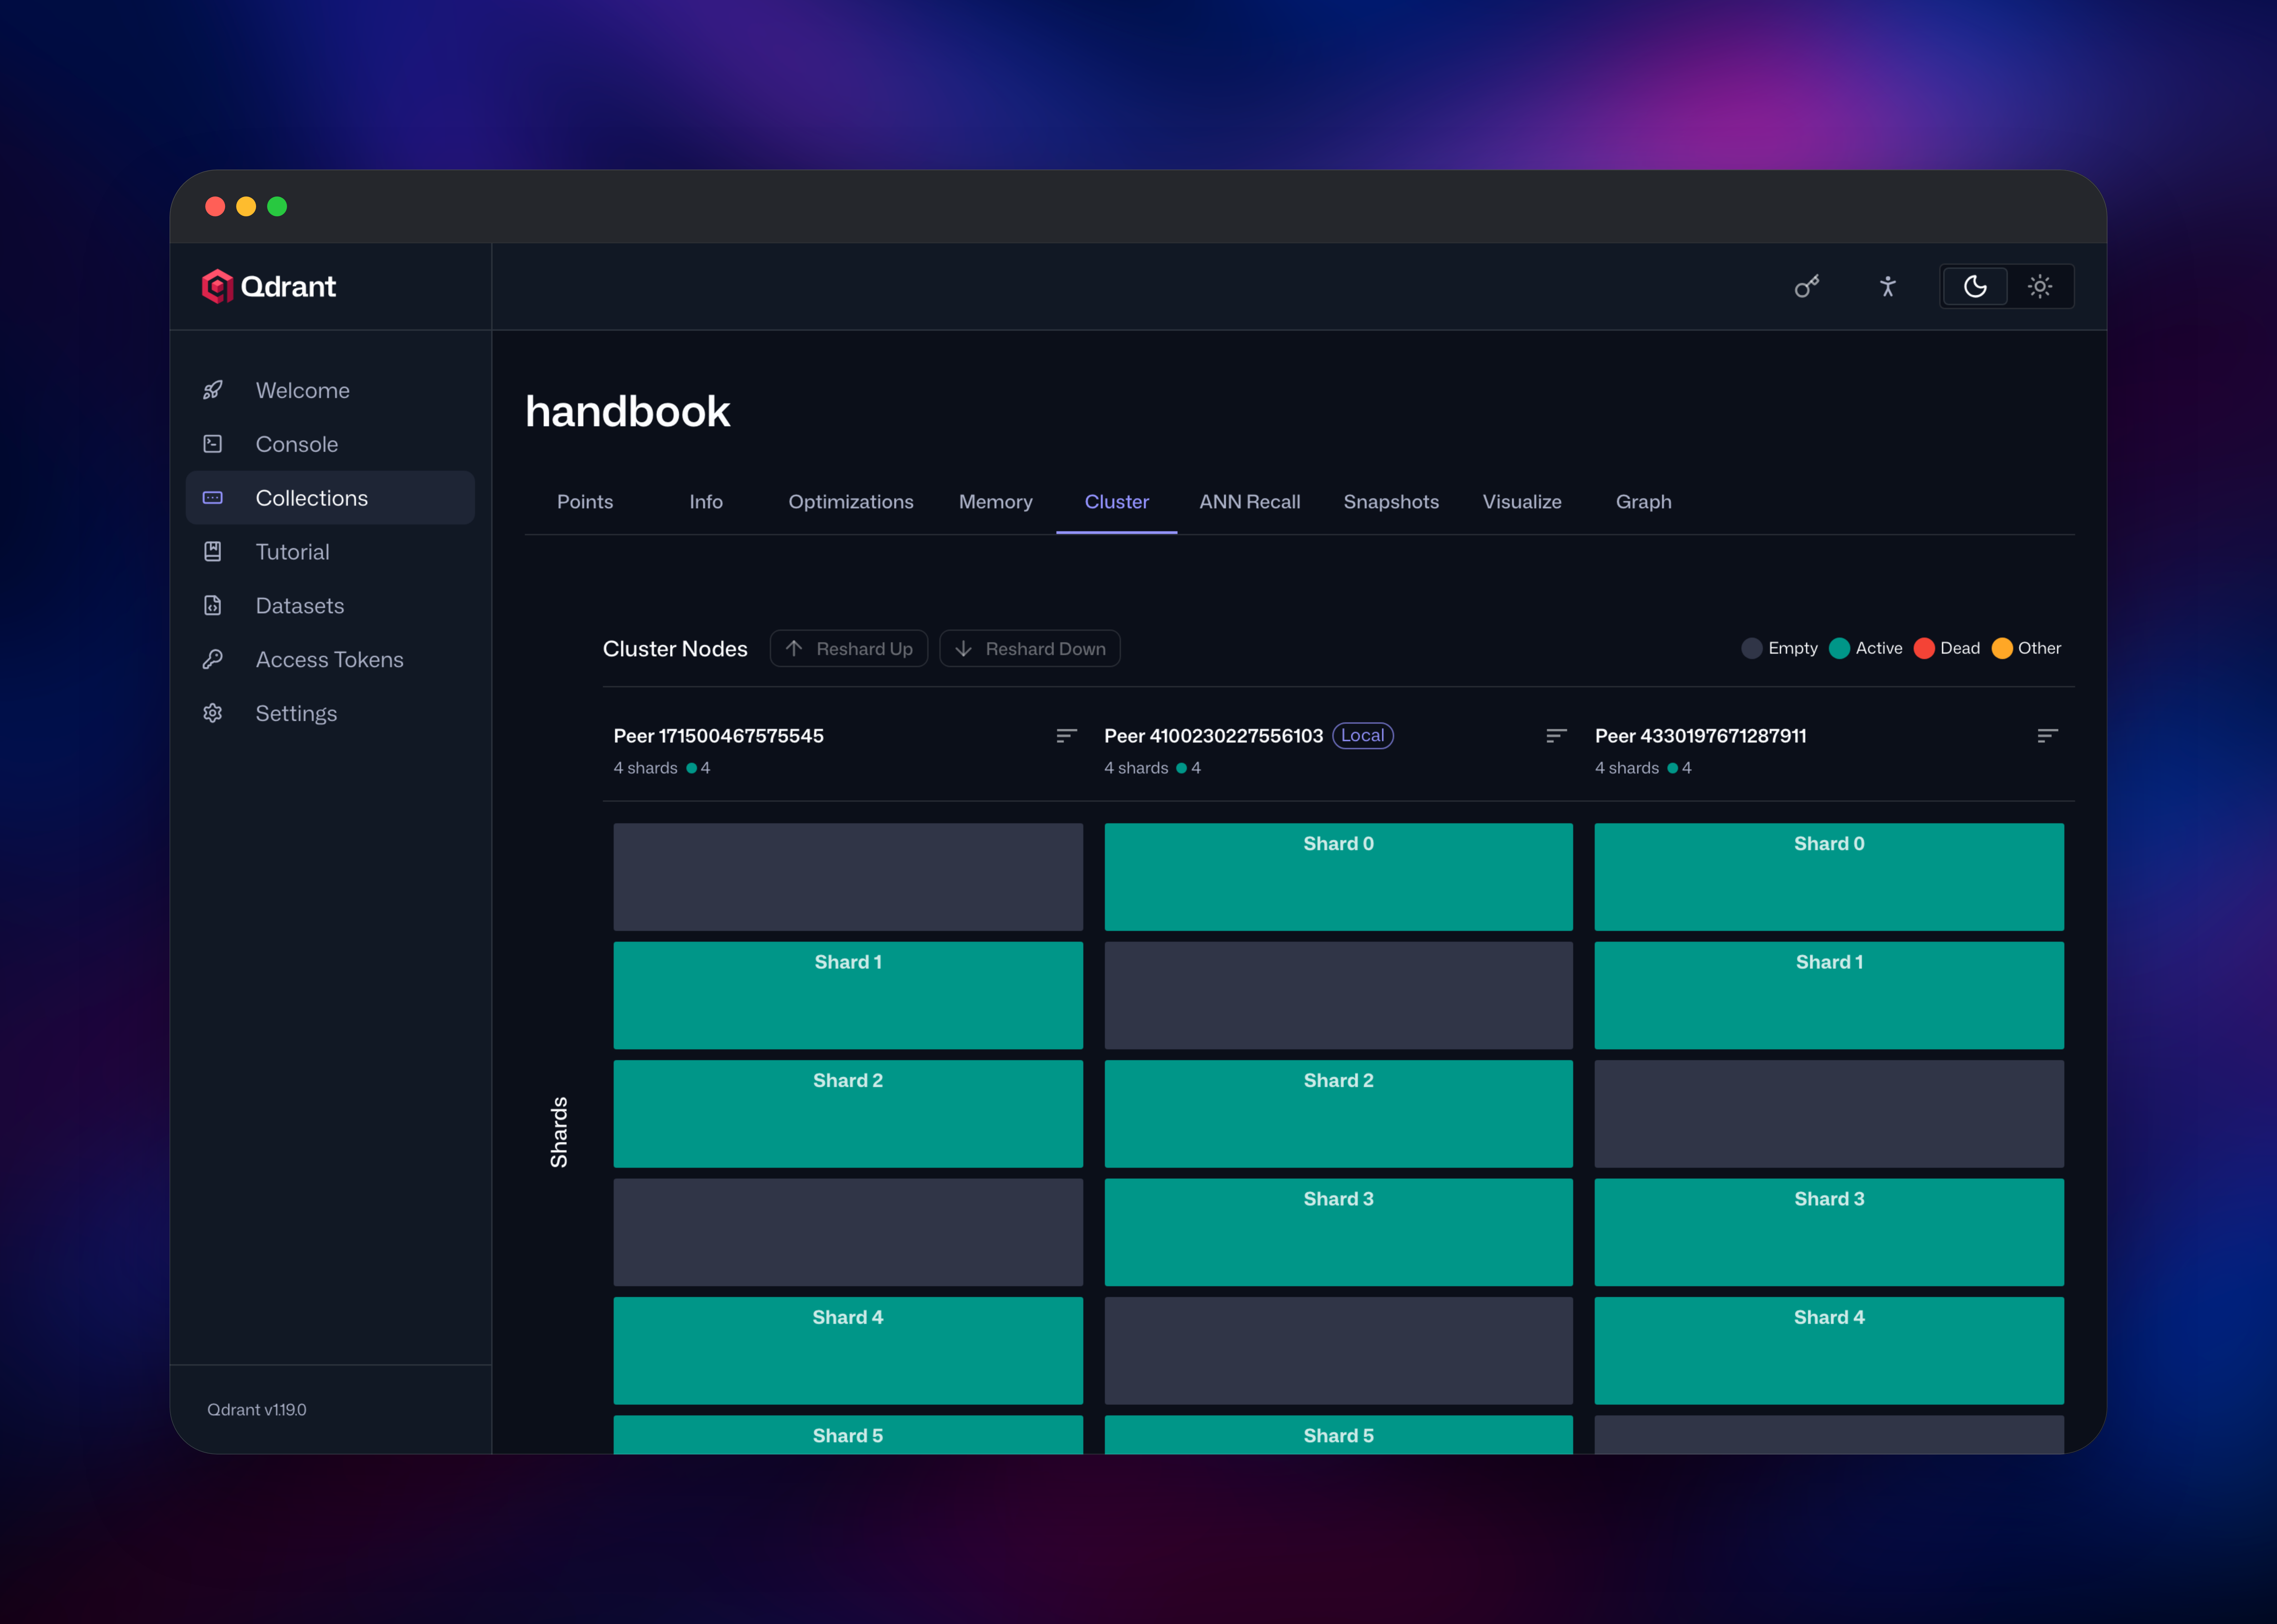Screen dimensions: 2277x1624
Task: Select Shard 1 on Peer 4330197671287911
Action: coord(1829,995)
